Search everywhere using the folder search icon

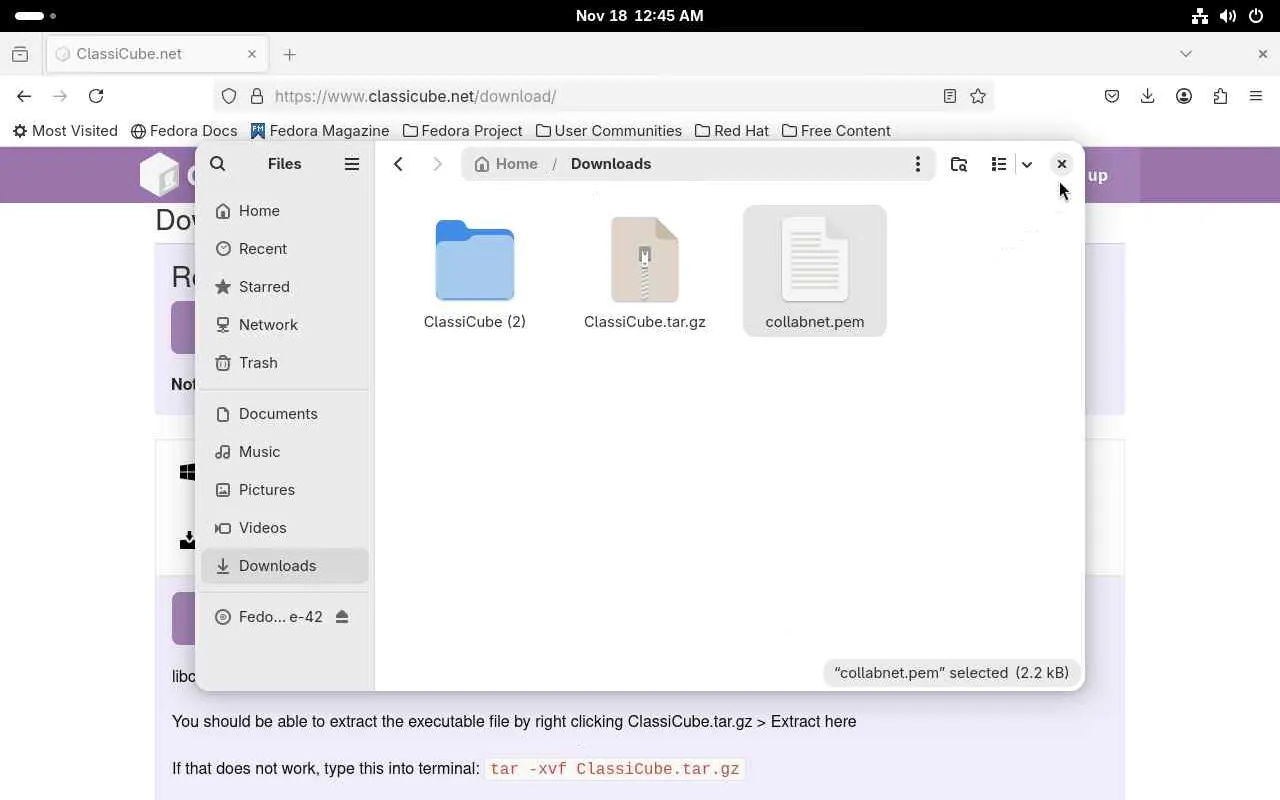pyautogui.click(x=959, y=164)
